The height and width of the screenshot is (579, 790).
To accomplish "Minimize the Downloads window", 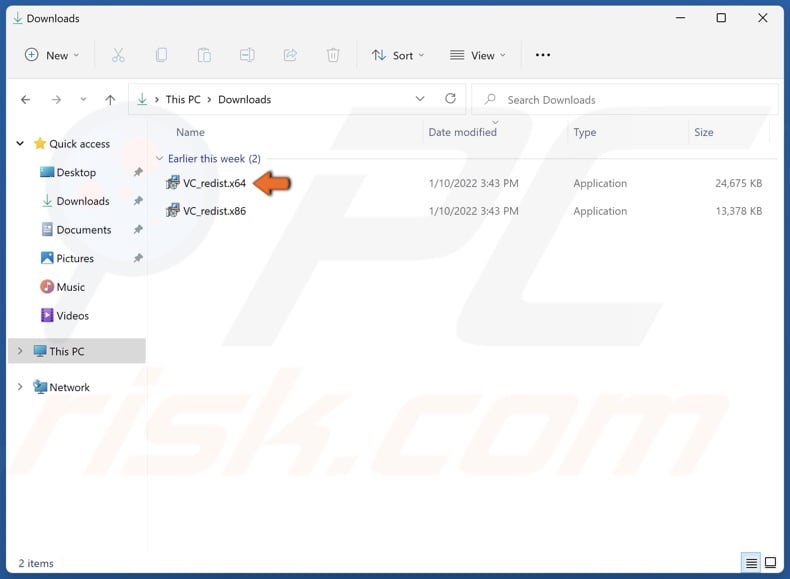I will tap(680, 18).
